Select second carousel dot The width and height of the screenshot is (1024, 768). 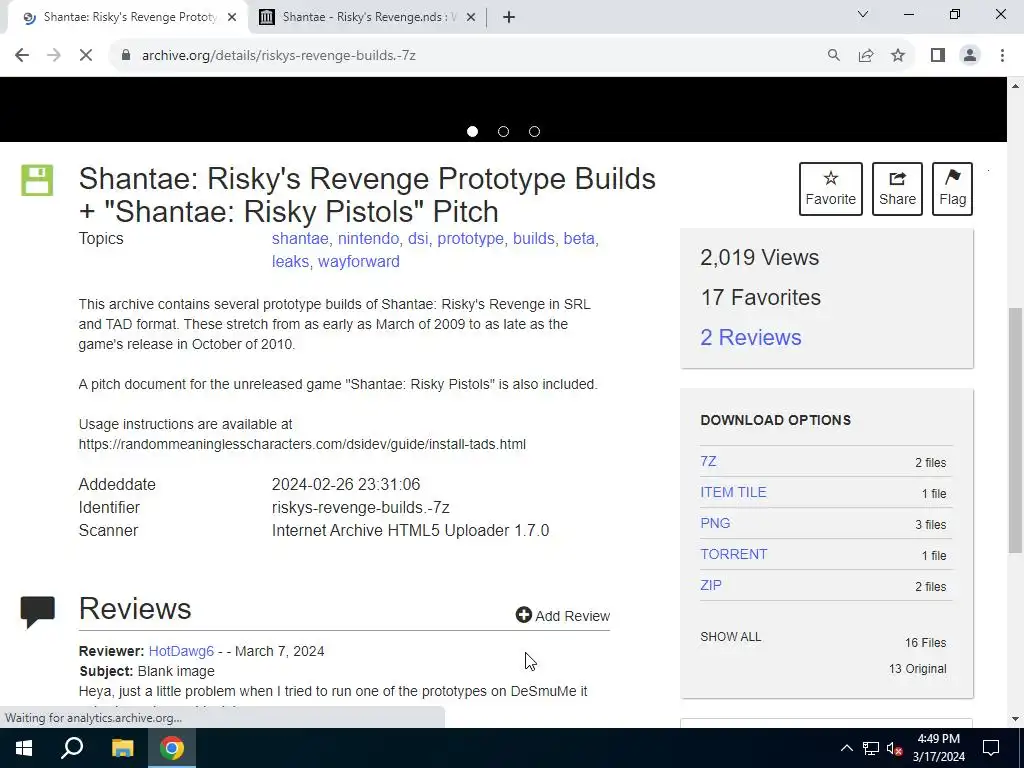(x=504, y=131)
